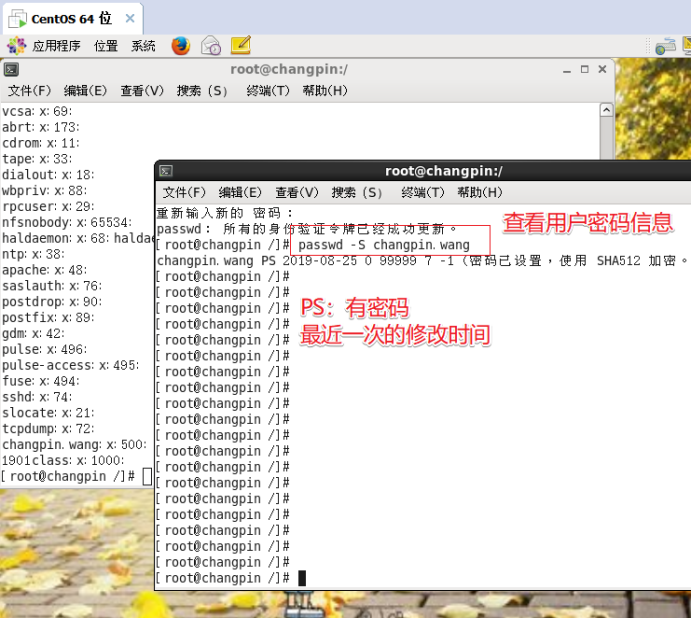This screenshot has height=618, width=692.
Task: Click the line 'nfsnobody:x:65534:'
Action: (67, 222)
